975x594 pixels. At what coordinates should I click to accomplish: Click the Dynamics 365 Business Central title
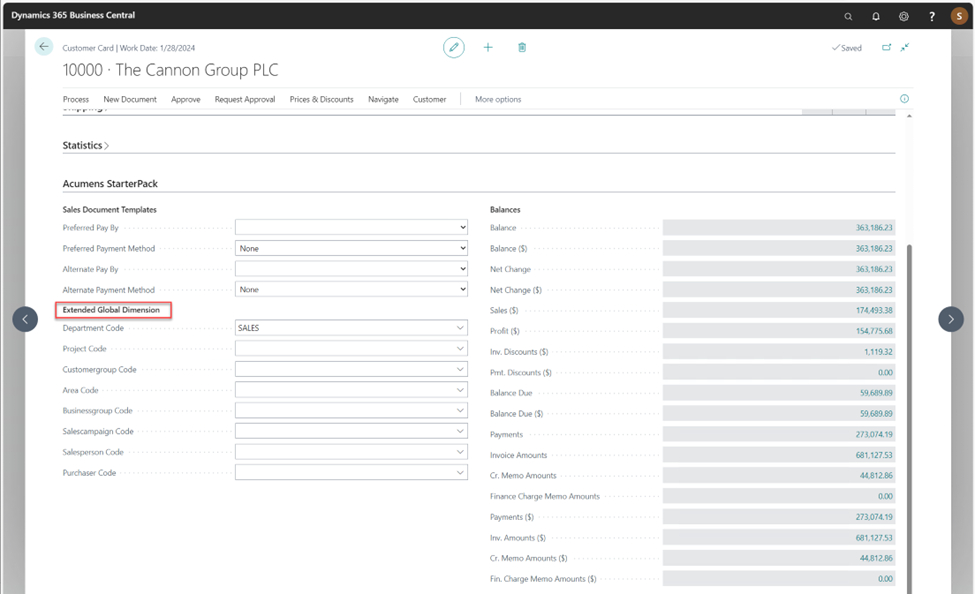pyautogui.click(x=73, y=15)
